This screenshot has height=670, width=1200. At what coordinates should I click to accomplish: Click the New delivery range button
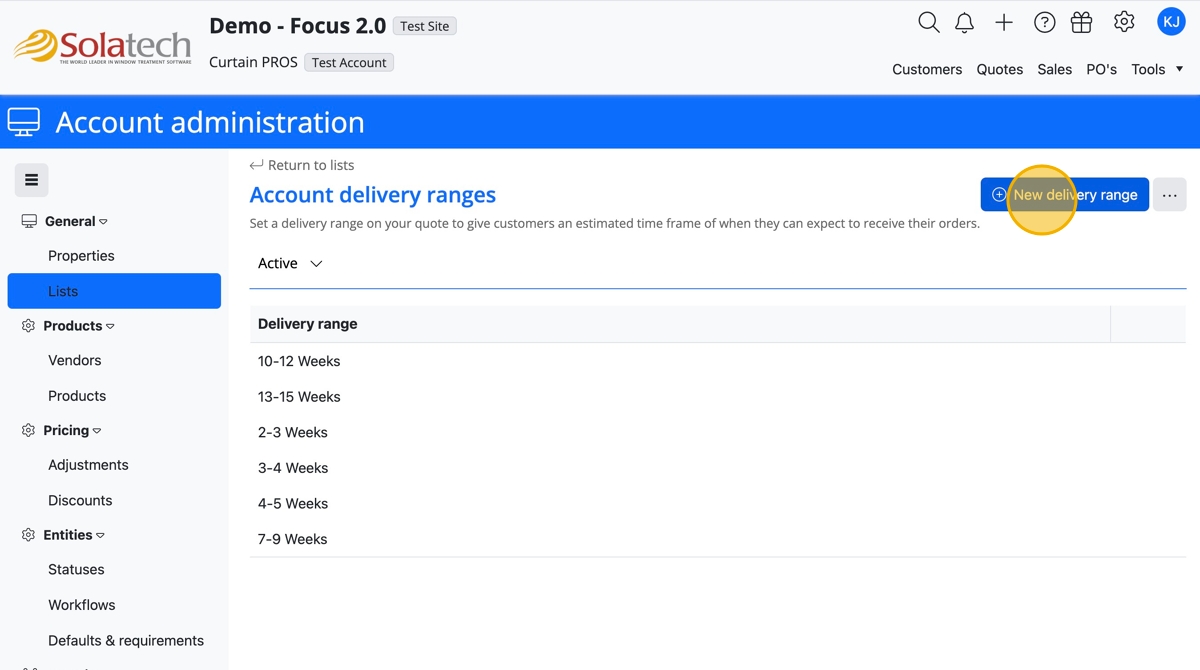point(1064,195)
